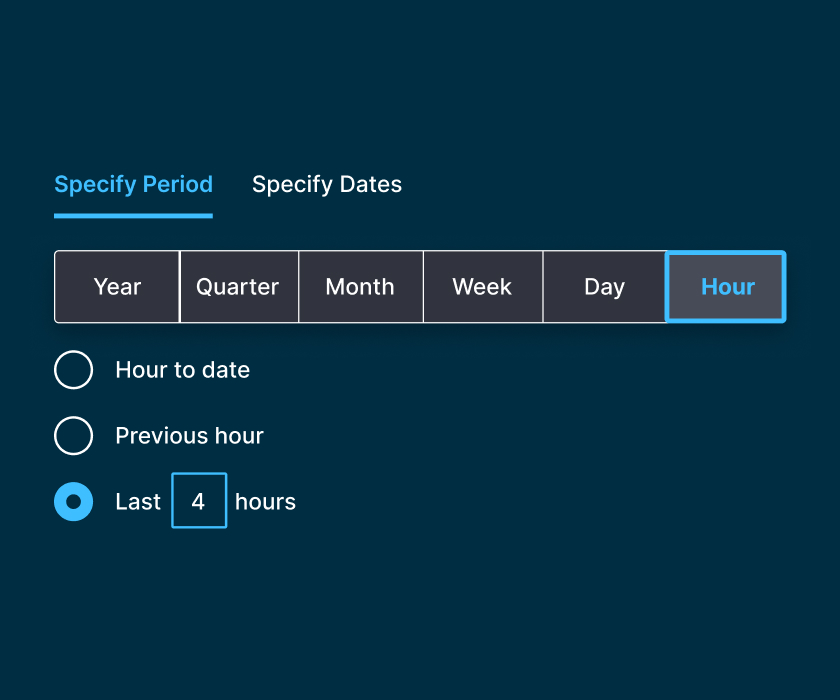
Task: Click the blue underline beneath Specify Period
Action: pyautogui.click(x=133, y=215)
